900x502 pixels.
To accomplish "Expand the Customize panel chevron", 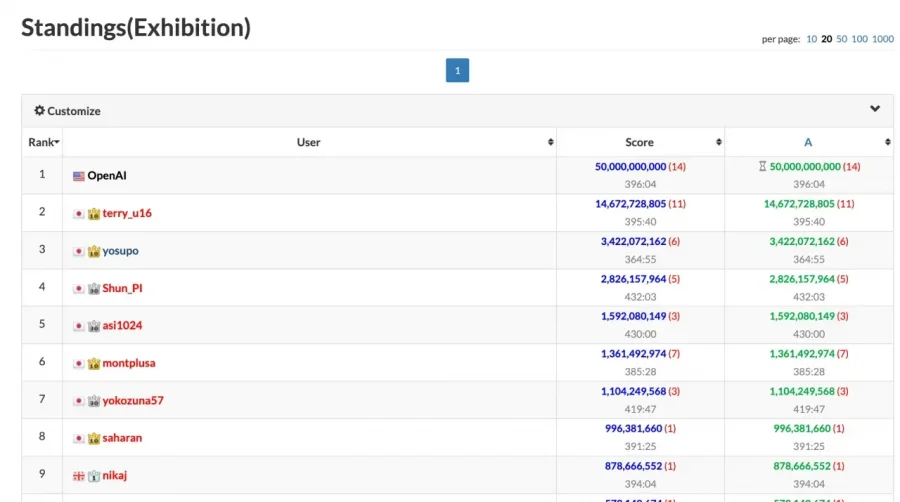I will (x=875, y=108).
